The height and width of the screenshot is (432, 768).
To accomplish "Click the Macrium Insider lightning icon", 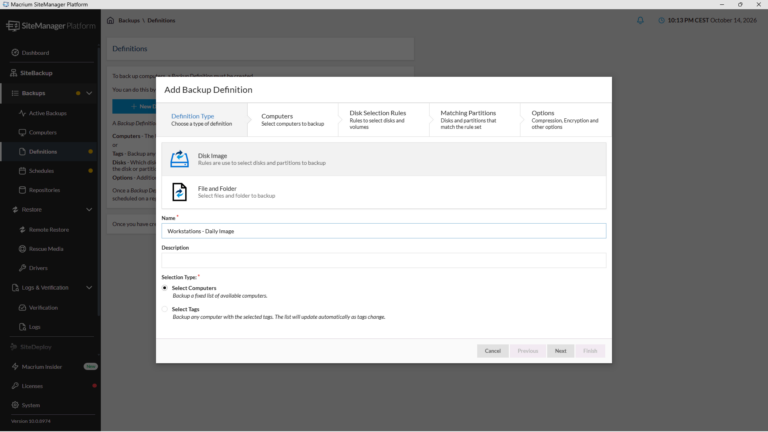I will pos(15,366).
